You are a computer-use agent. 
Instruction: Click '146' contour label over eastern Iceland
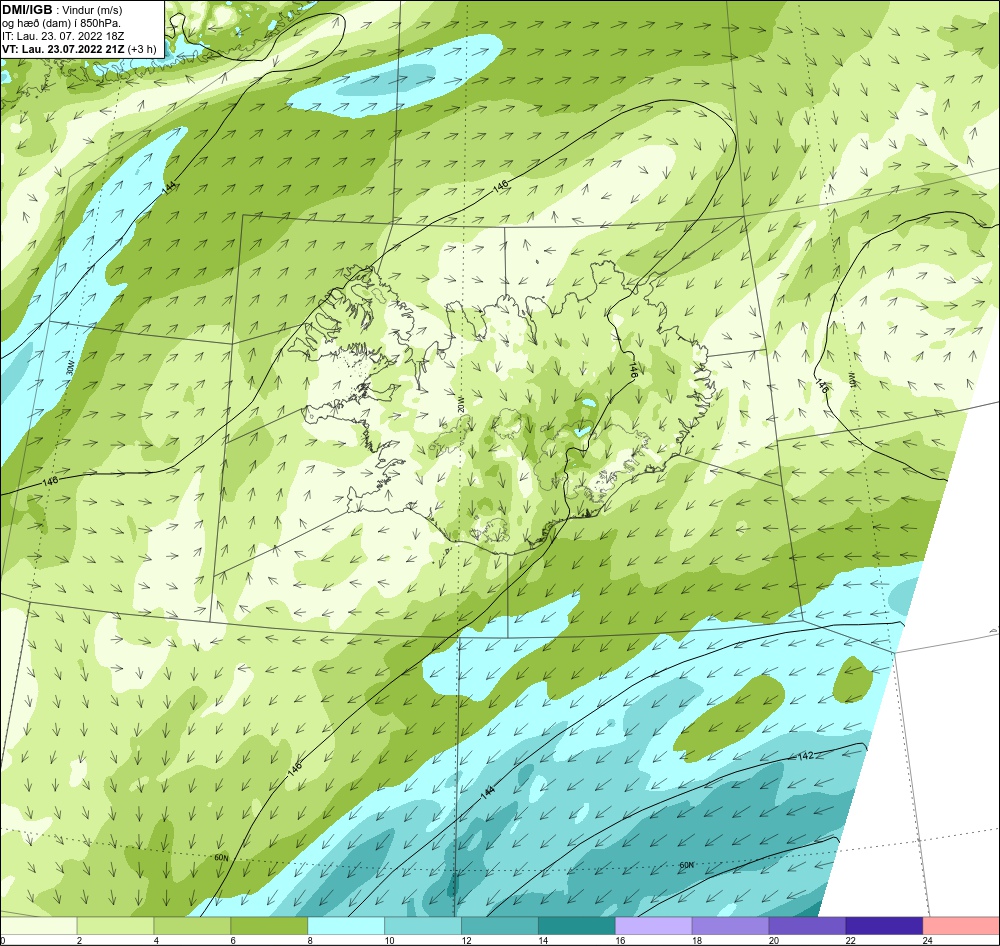point(633,371)
